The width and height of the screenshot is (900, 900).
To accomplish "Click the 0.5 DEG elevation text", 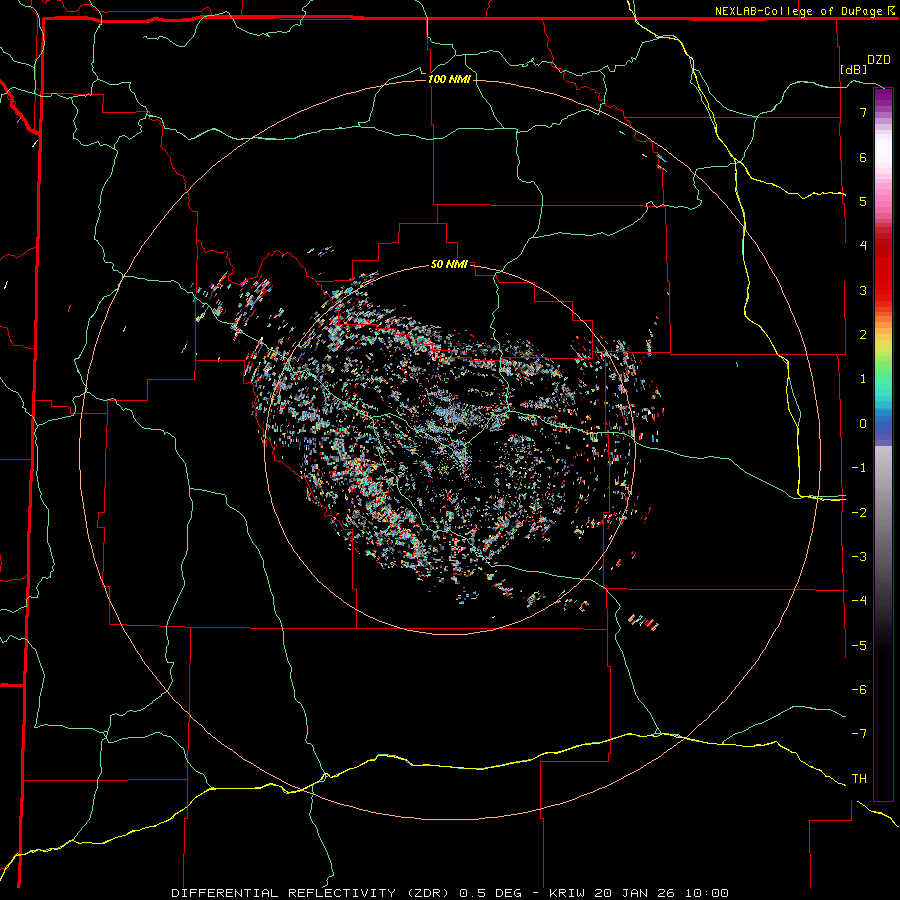I will 490,893.
